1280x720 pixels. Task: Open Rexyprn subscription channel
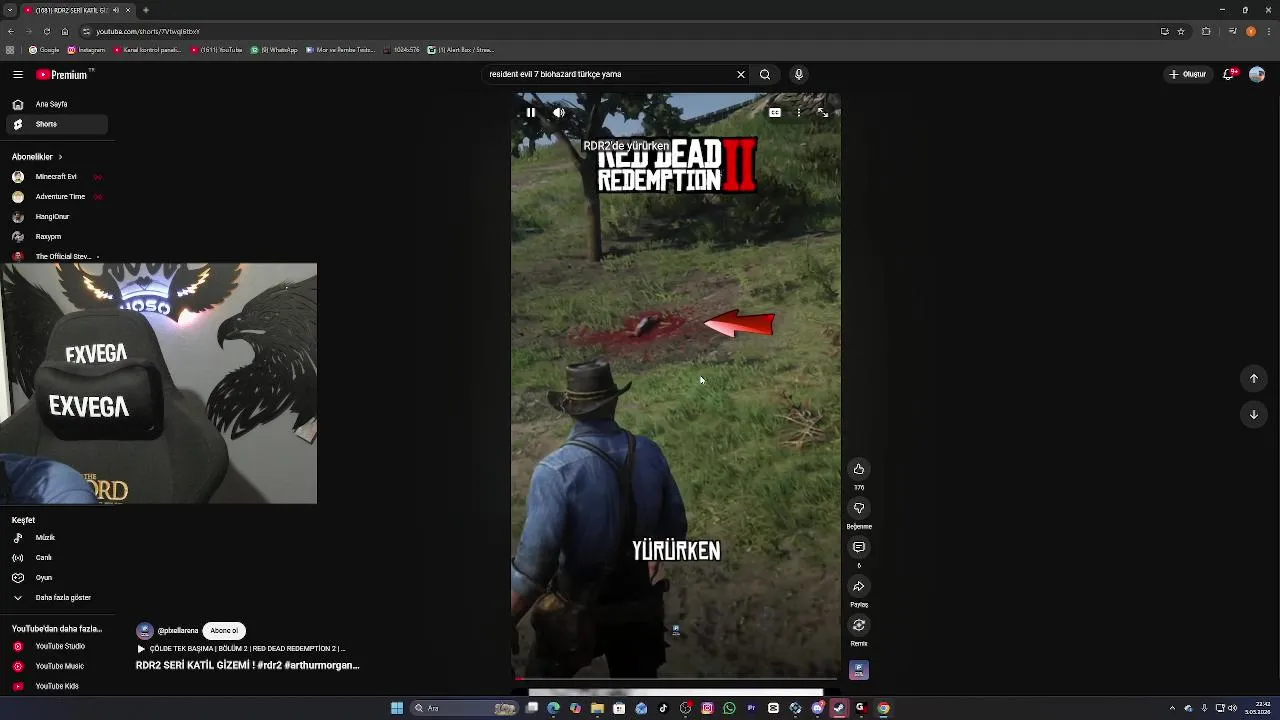[x=55, y=237]
